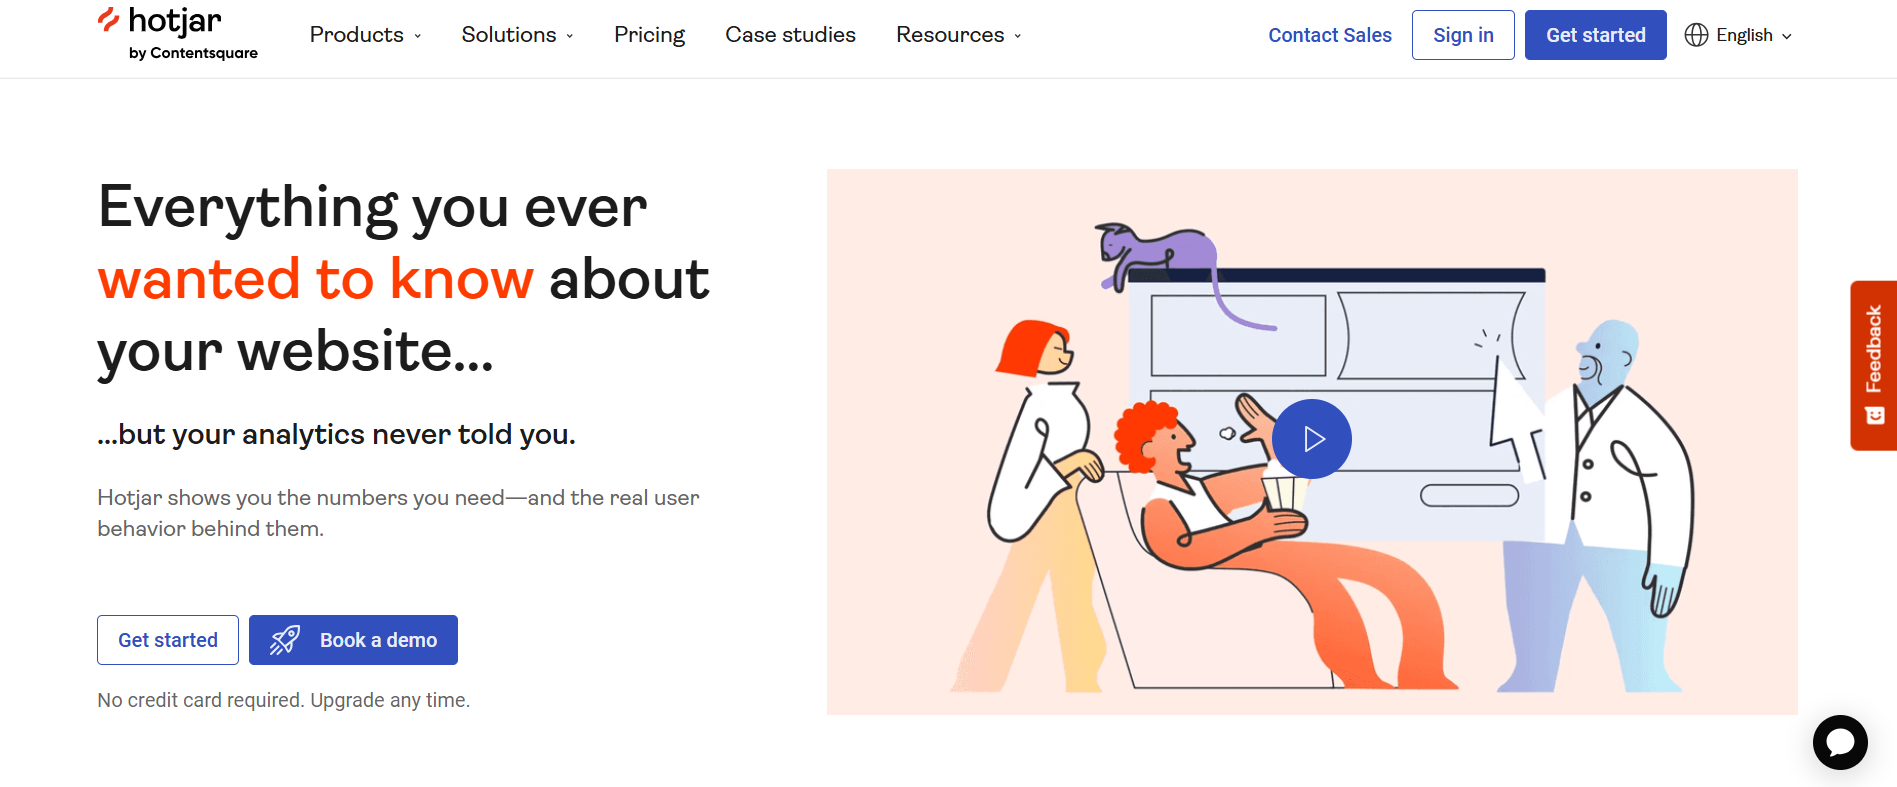Image resolution: width=1897 pixels, height=787 pixels.
Task: Click Get started in the header
Action: [1595, 35]
